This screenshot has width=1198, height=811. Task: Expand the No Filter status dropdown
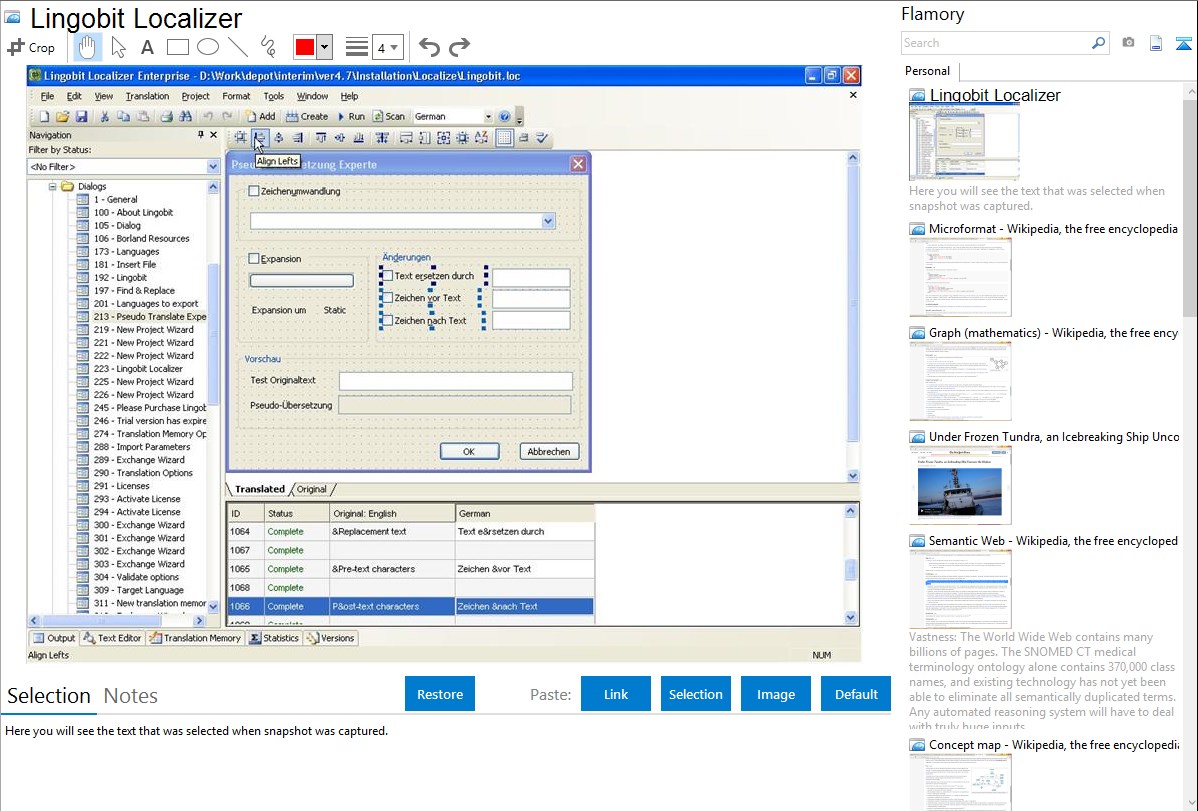213,167
